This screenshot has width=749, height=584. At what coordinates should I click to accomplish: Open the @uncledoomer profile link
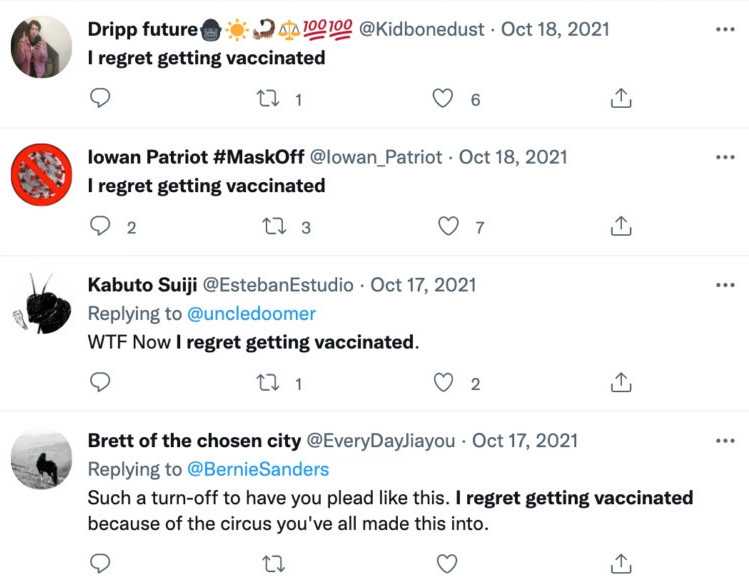251,313
